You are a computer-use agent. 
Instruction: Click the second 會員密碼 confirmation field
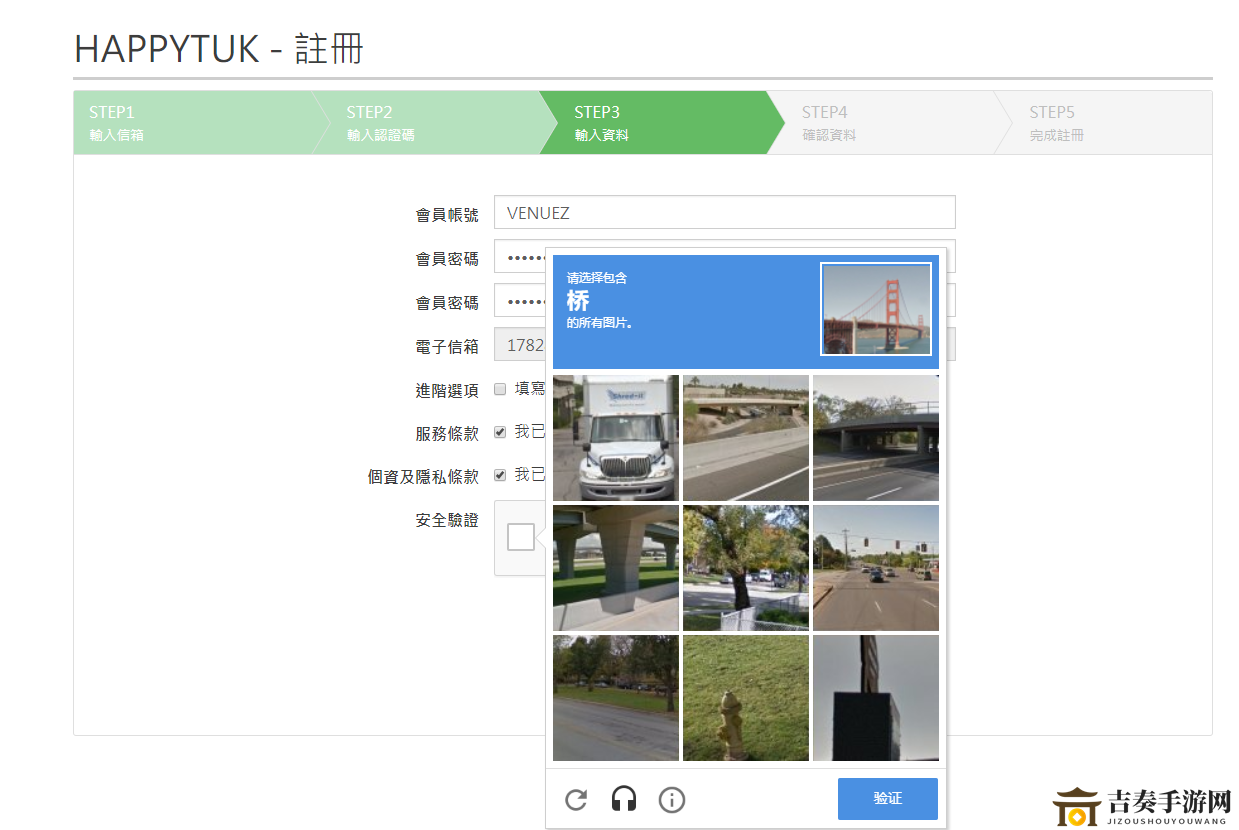click(520, 301)
